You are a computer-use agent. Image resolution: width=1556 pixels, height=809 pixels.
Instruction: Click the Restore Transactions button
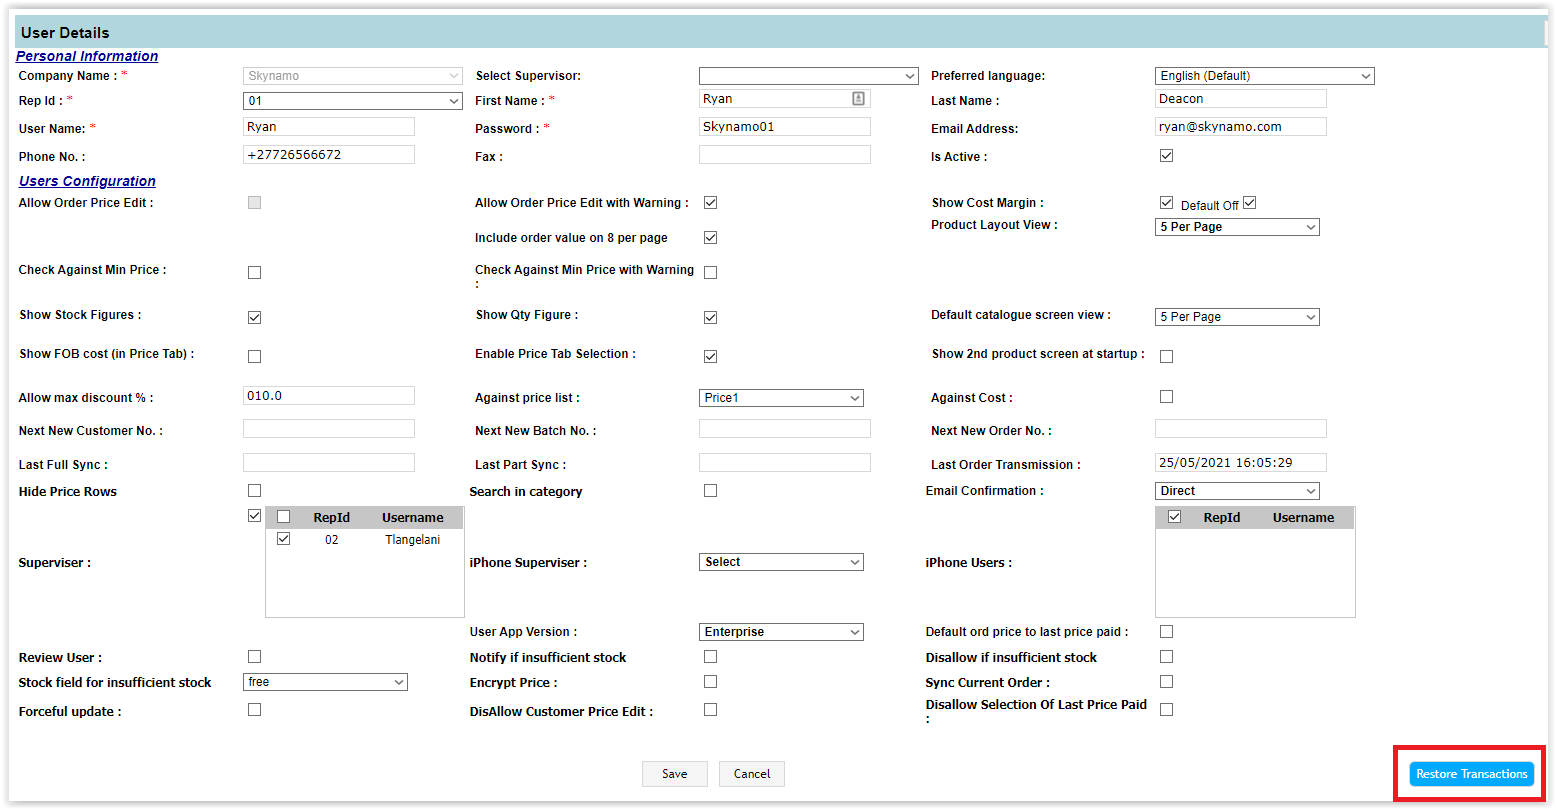coord(1471,774)
